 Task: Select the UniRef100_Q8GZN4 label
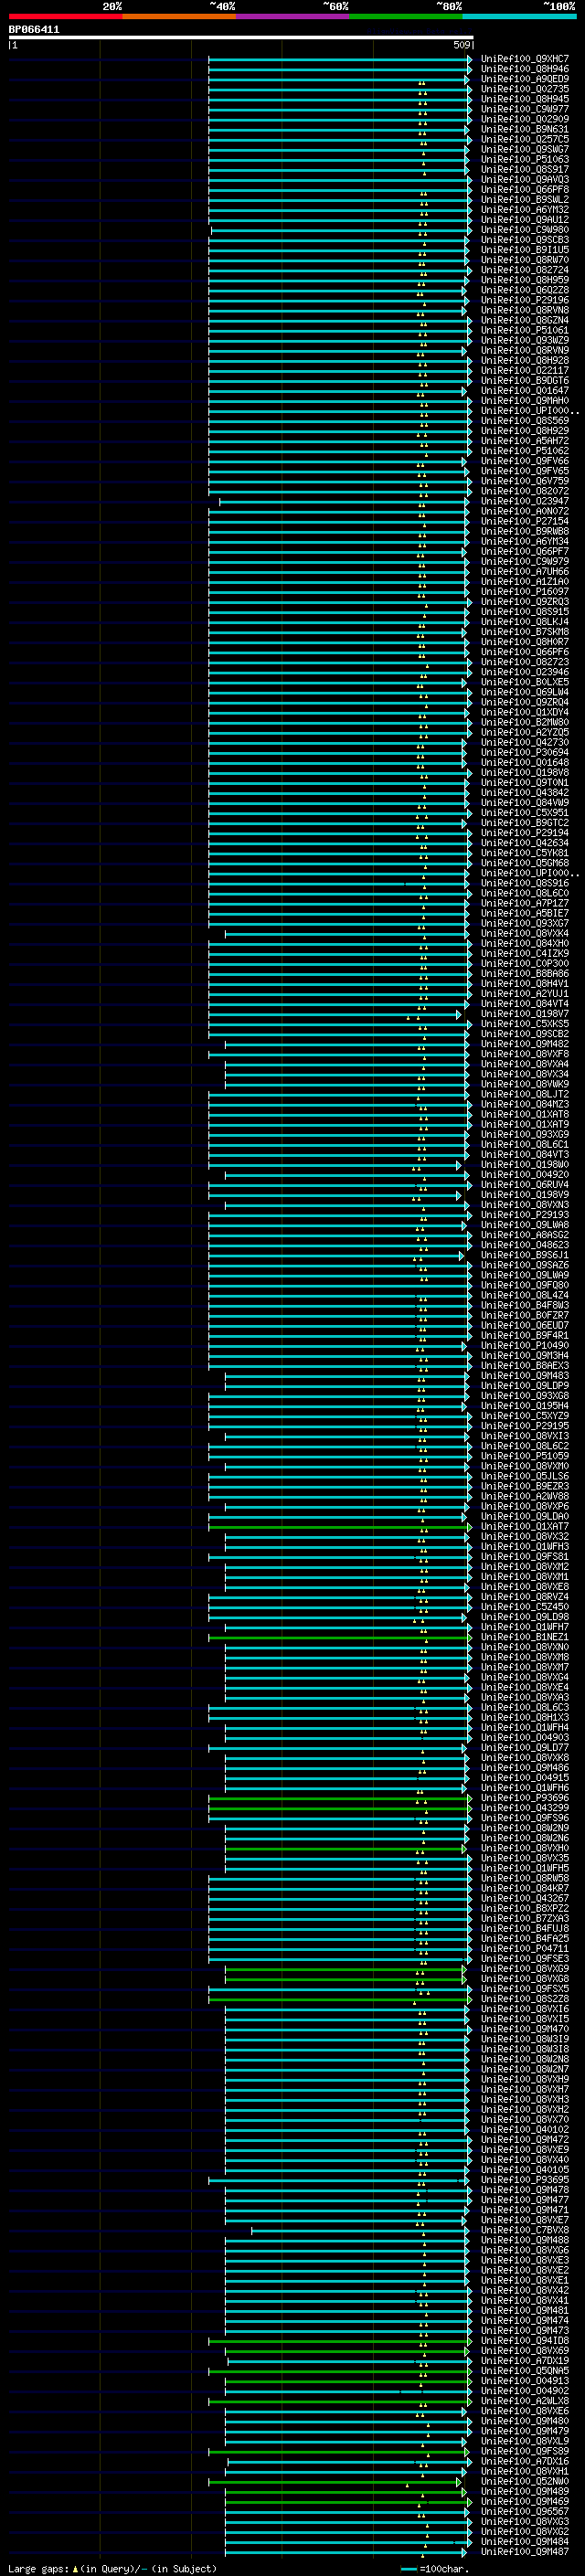point(524,320)
